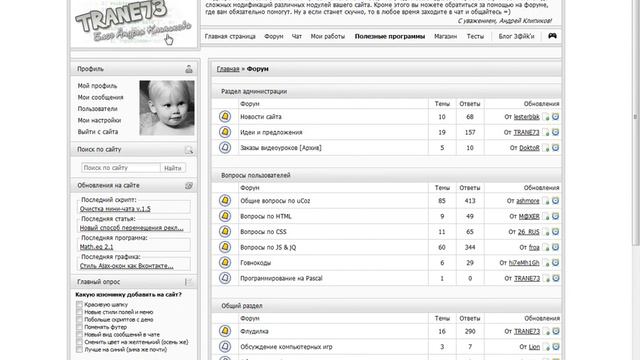The image size is (640, 360).
Task: Open the Math.eq 2.1 program link
Action: (x=96, y=247)
